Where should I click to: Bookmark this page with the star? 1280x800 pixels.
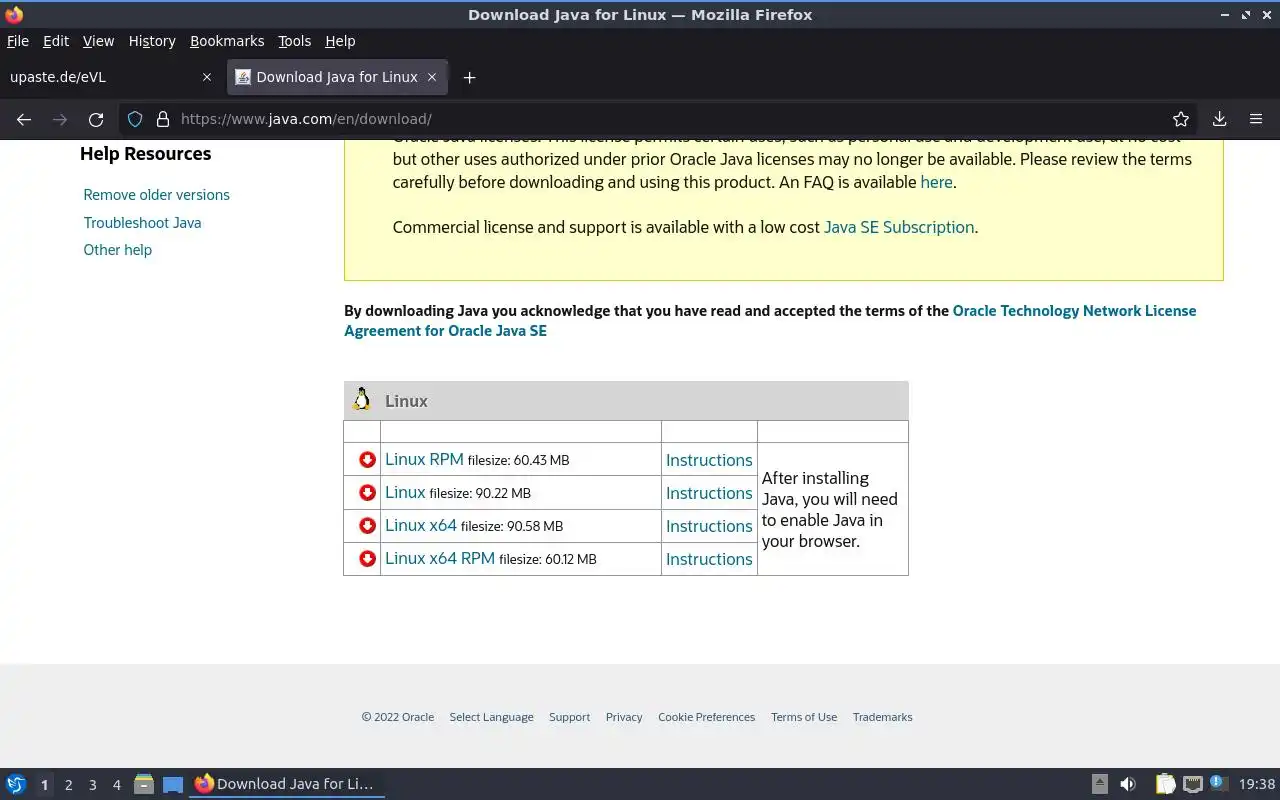tap(1181, 119)
